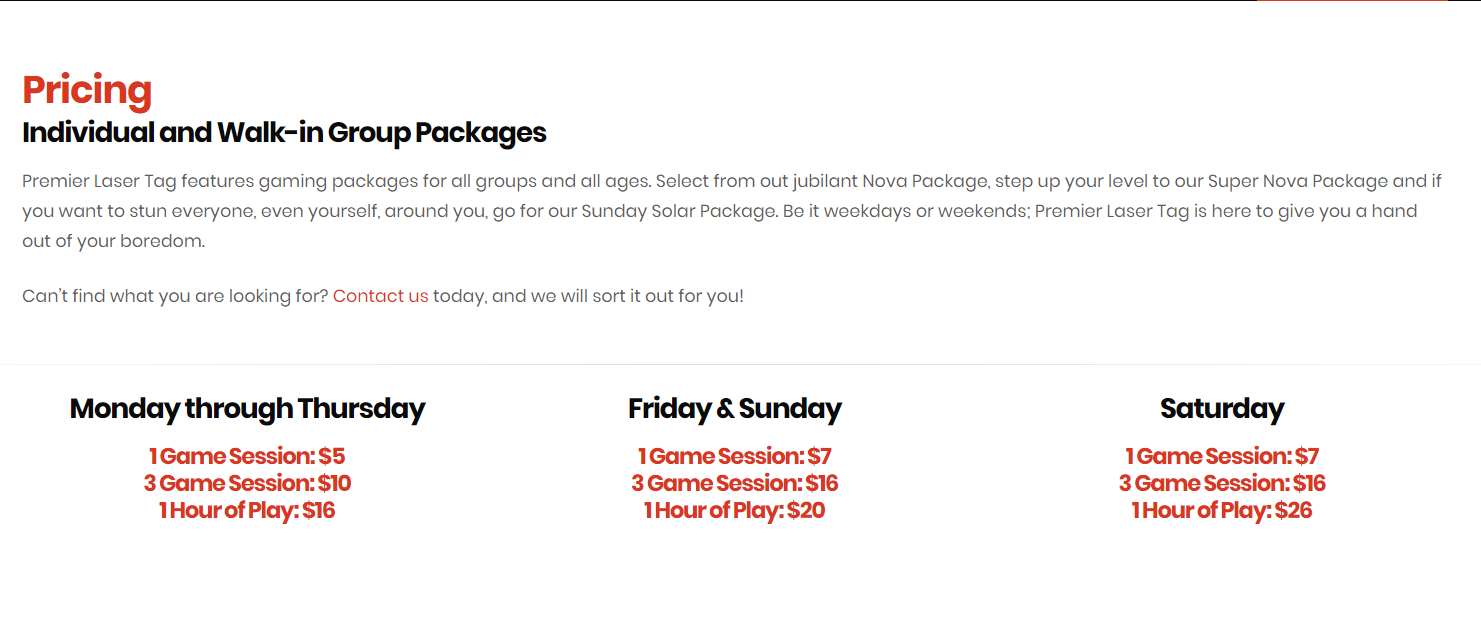This screenshot has height=643, width=1481.
Task: Click the red bar at top right
Action: [1352, 1]
